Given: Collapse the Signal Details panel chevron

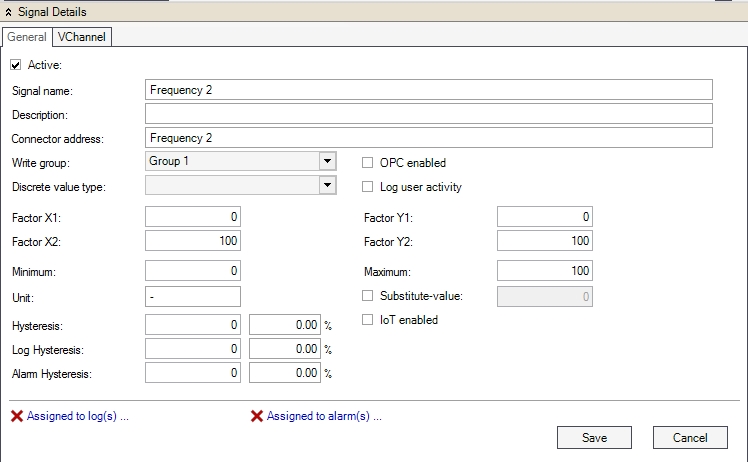Looking at the screenshot, I should click(x=9, y=12).
